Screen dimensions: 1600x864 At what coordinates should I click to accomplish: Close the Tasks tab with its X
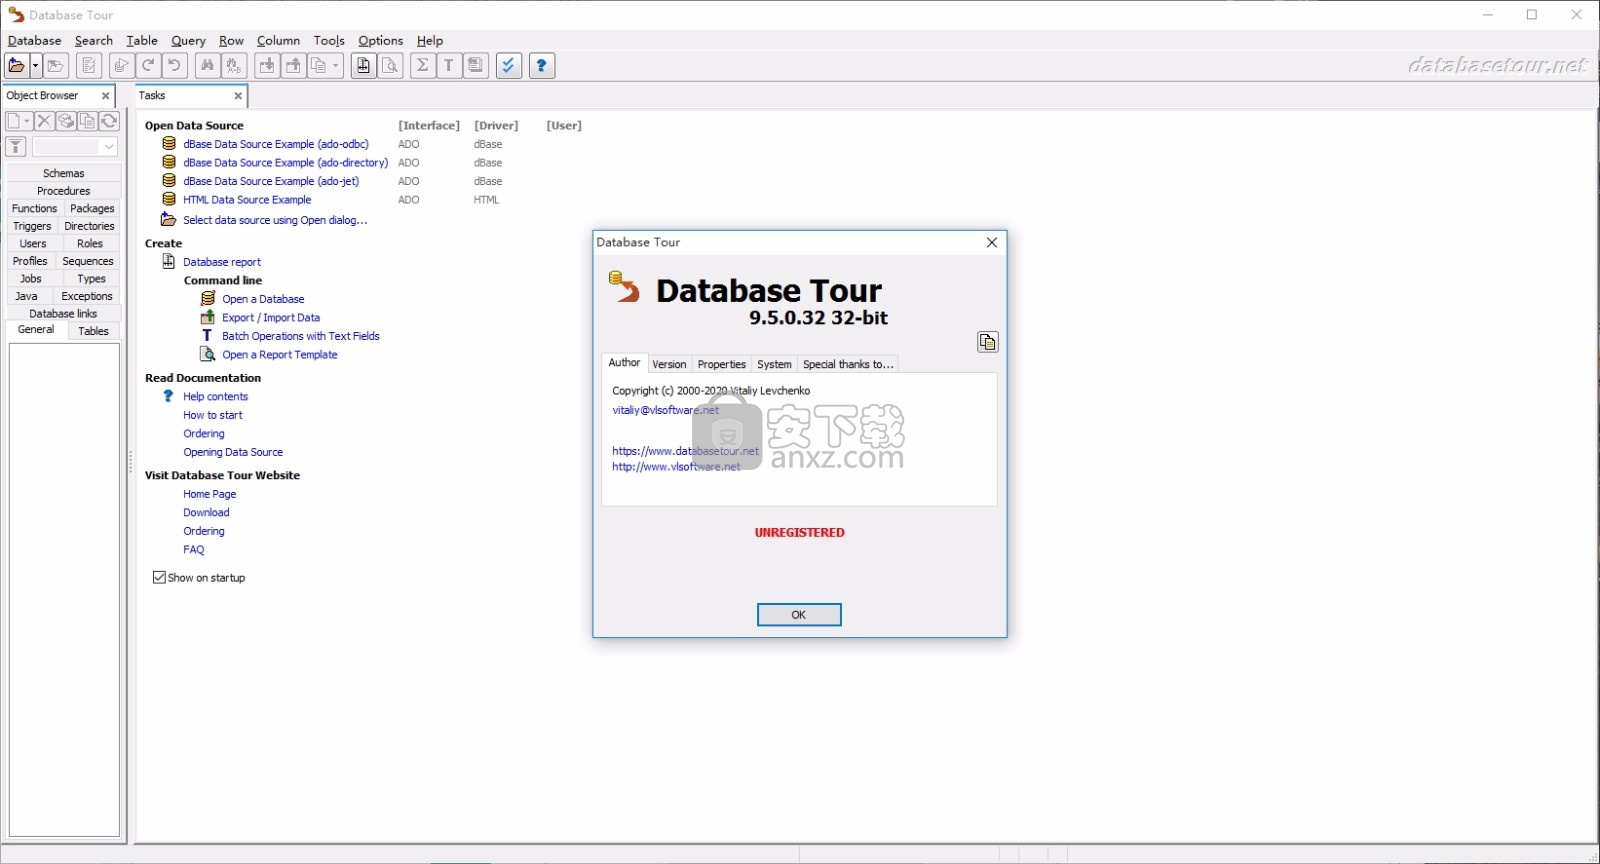(x=238, y=96)
